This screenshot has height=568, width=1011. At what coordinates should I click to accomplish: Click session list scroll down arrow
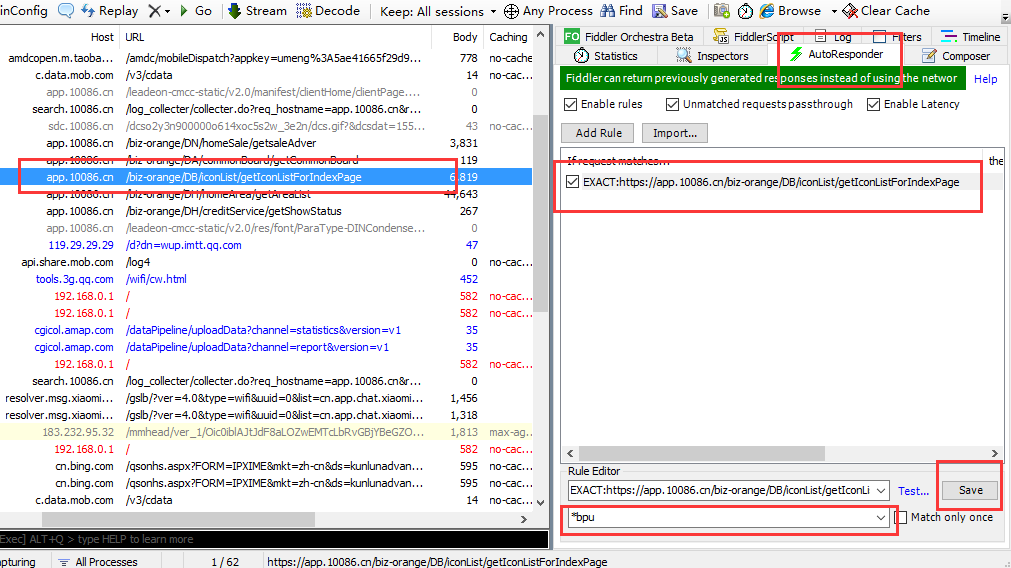(x=540, y=502)
